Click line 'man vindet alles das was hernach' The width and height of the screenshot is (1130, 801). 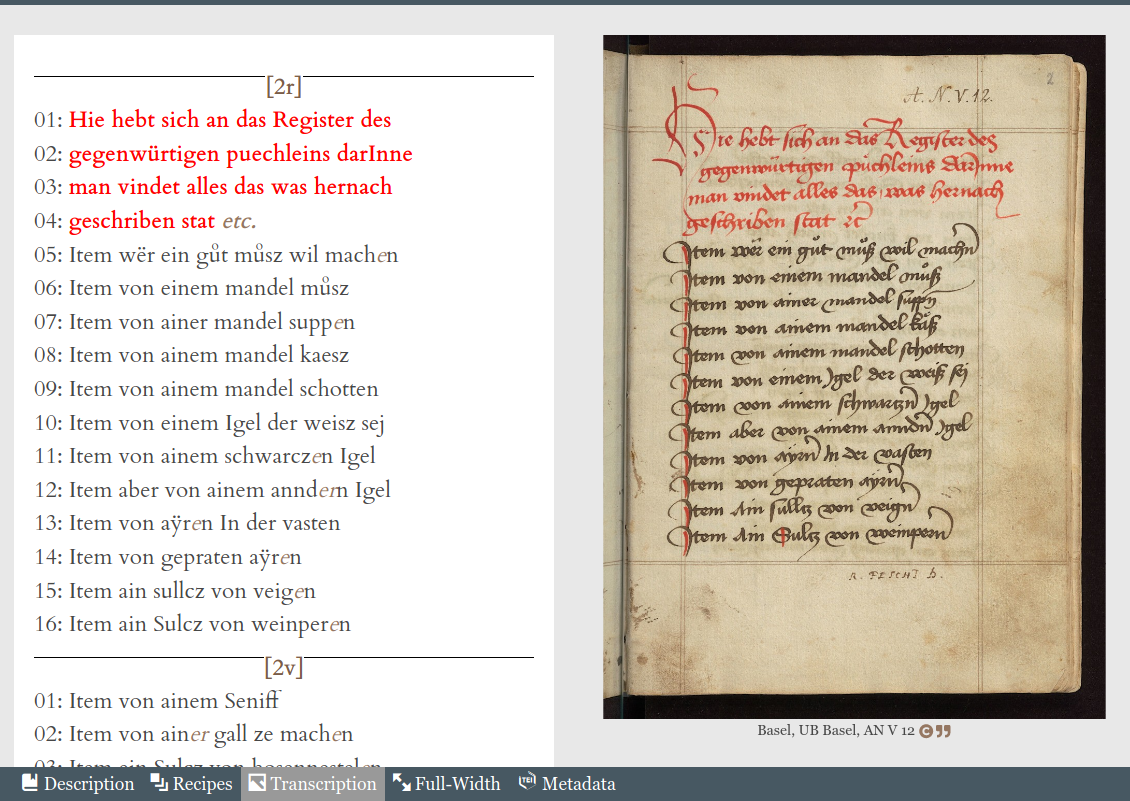pyautogui.click(x=231, y=187)
